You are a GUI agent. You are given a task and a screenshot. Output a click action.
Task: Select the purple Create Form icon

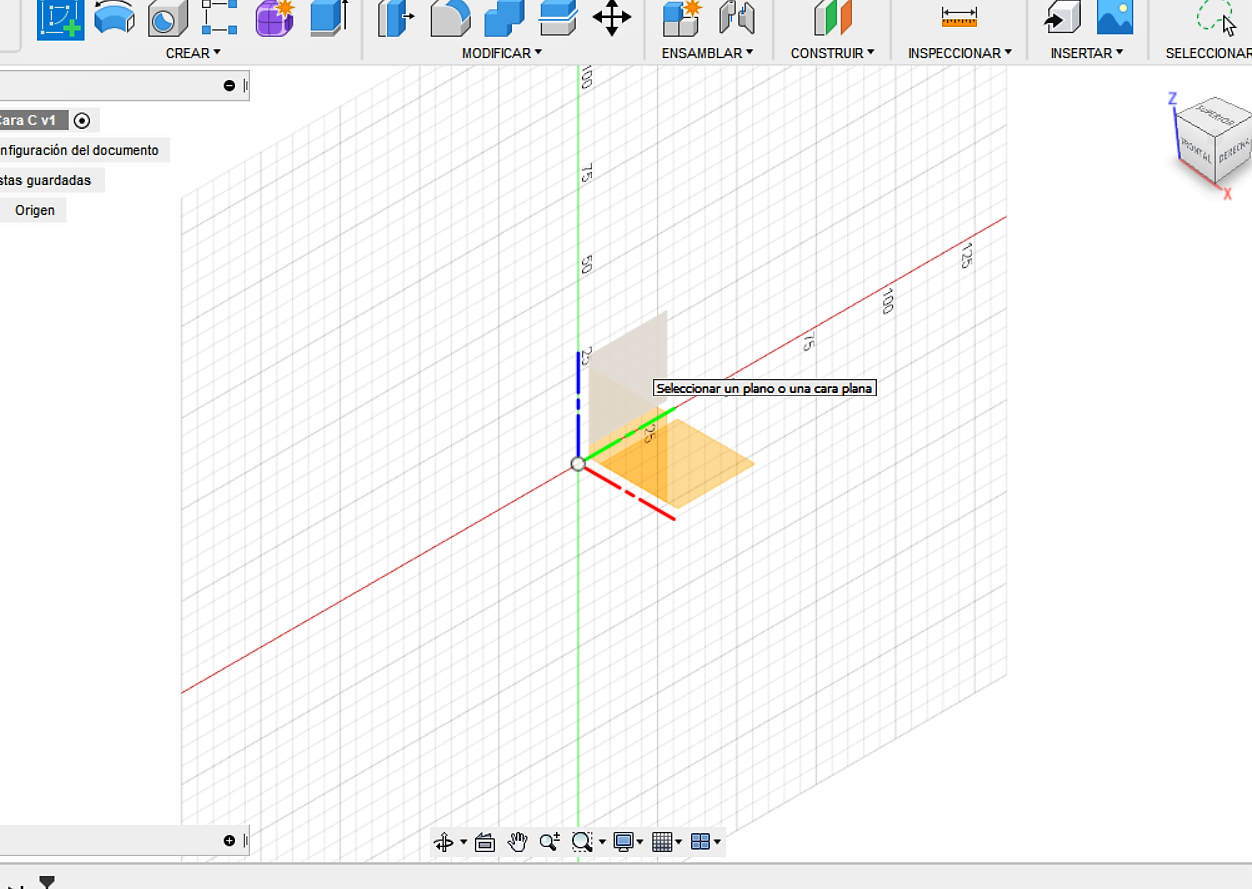point(273,18)
